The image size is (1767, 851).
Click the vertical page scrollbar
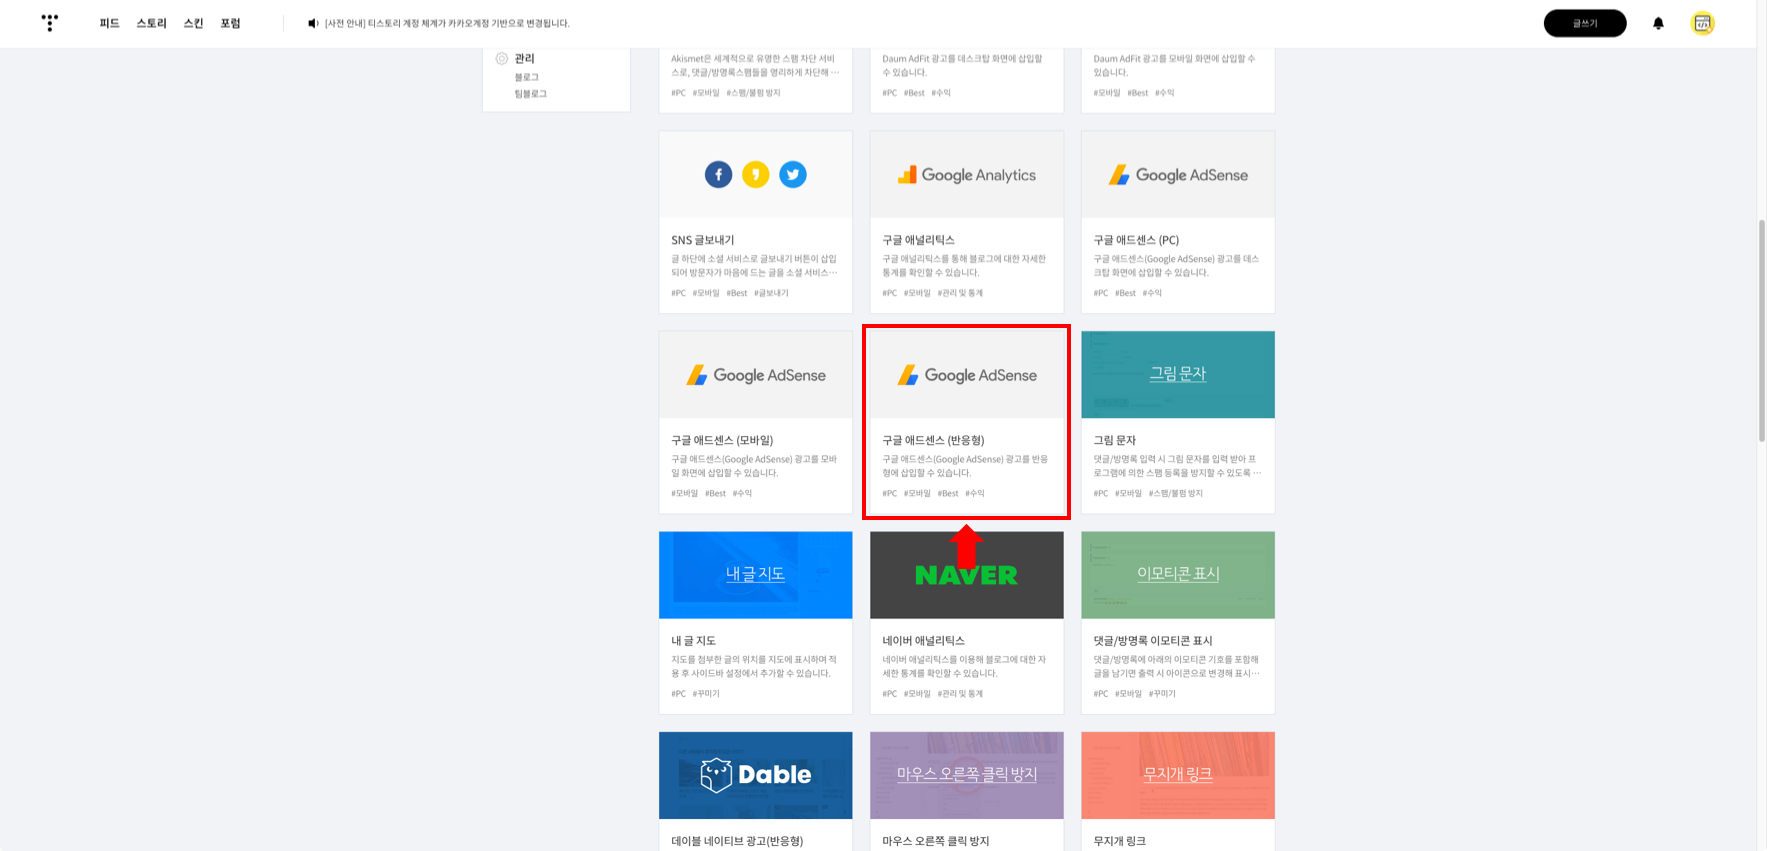point(1761,330)
